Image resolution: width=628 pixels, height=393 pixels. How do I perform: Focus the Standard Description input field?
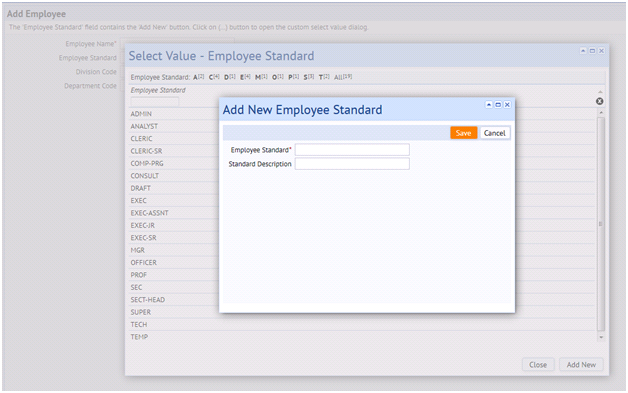tap(352, 164)
